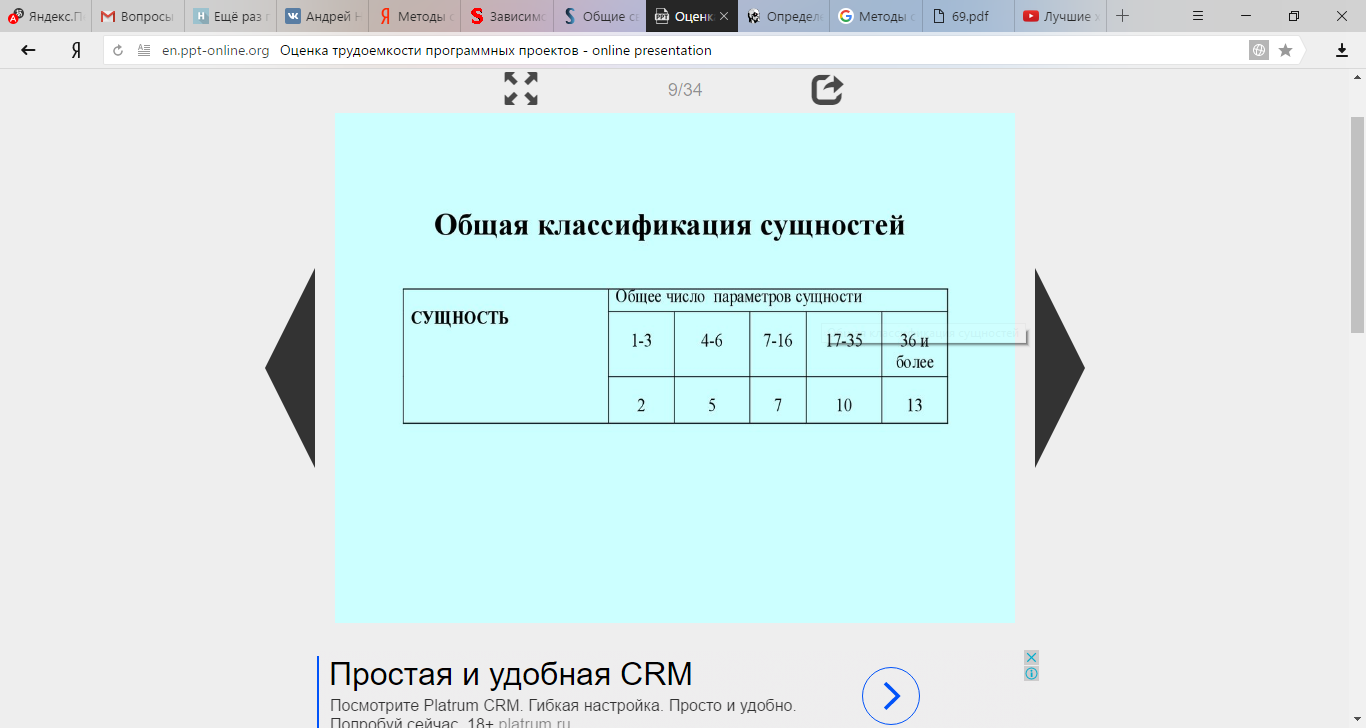Click the page vertical scrollbar thumb
The width and height of the screenshot is (1366, 728).
[x=1358, y=224]
